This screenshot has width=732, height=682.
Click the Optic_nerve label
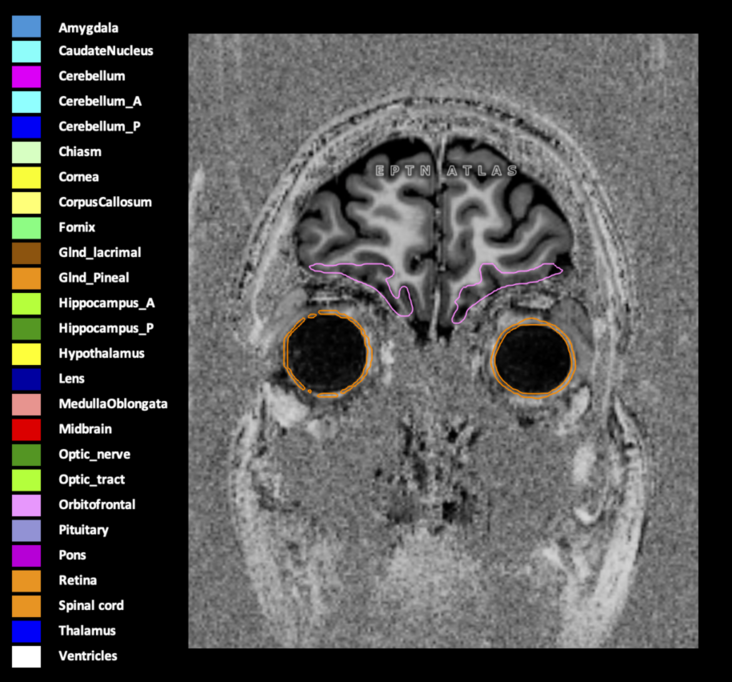(94, 455)
